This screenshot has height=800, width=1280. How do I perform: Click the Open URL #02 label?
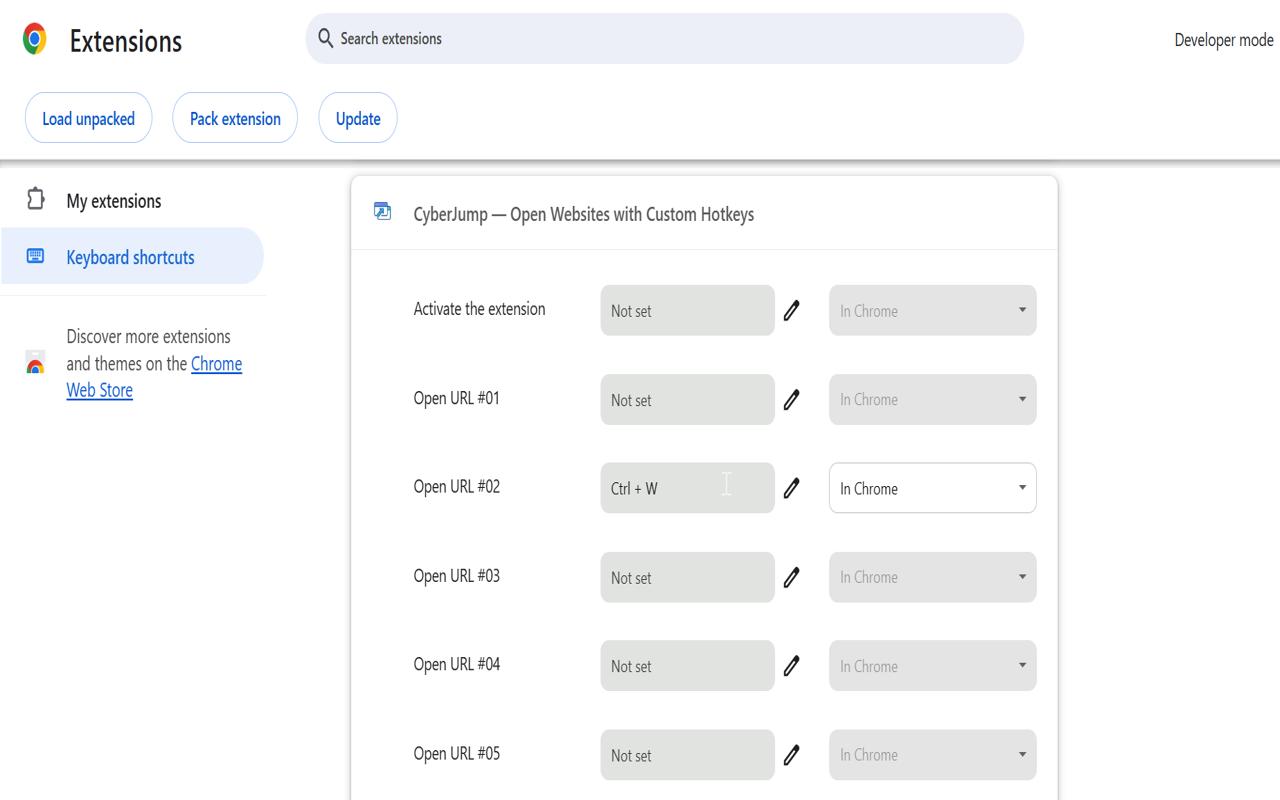[457, 487]
